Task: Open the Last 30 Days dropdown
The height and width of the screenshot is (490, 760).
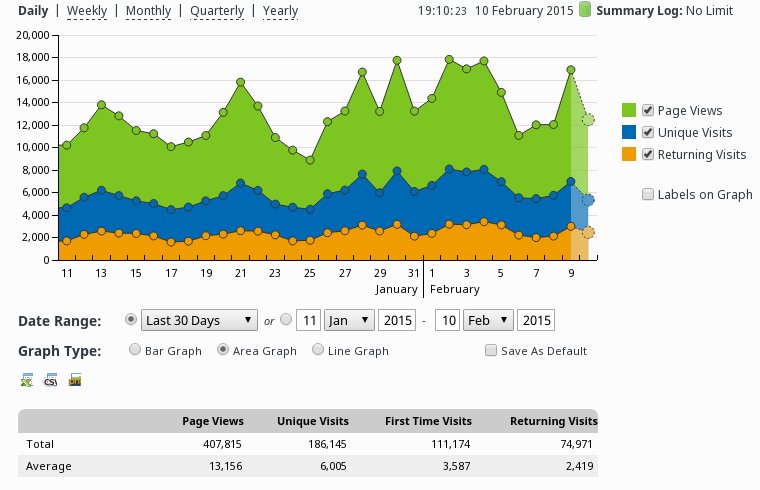Action: pos(200,320)
